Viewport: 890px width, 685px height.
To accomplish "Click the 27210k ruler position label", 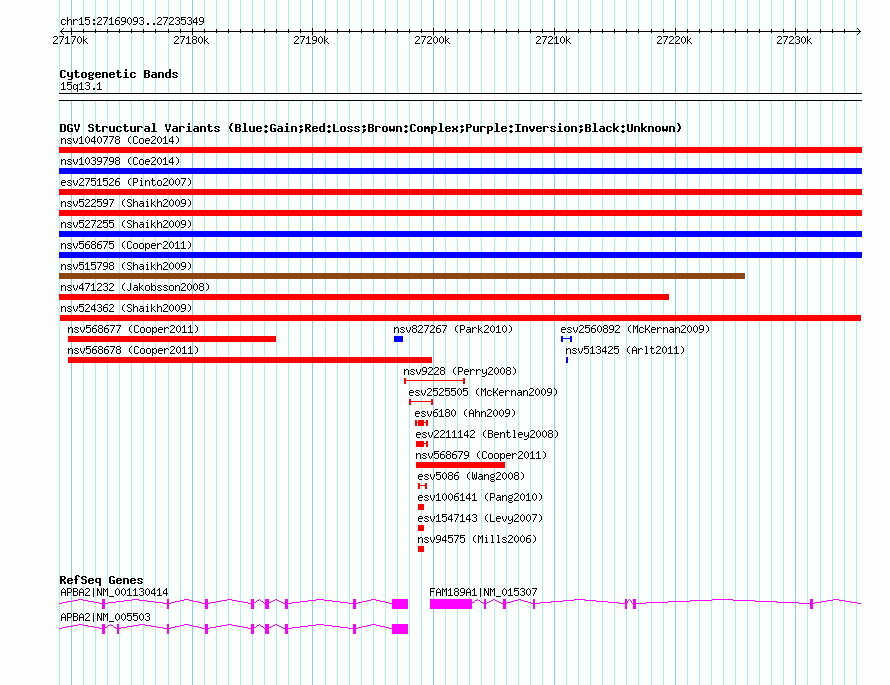I will tap(553, 40).
